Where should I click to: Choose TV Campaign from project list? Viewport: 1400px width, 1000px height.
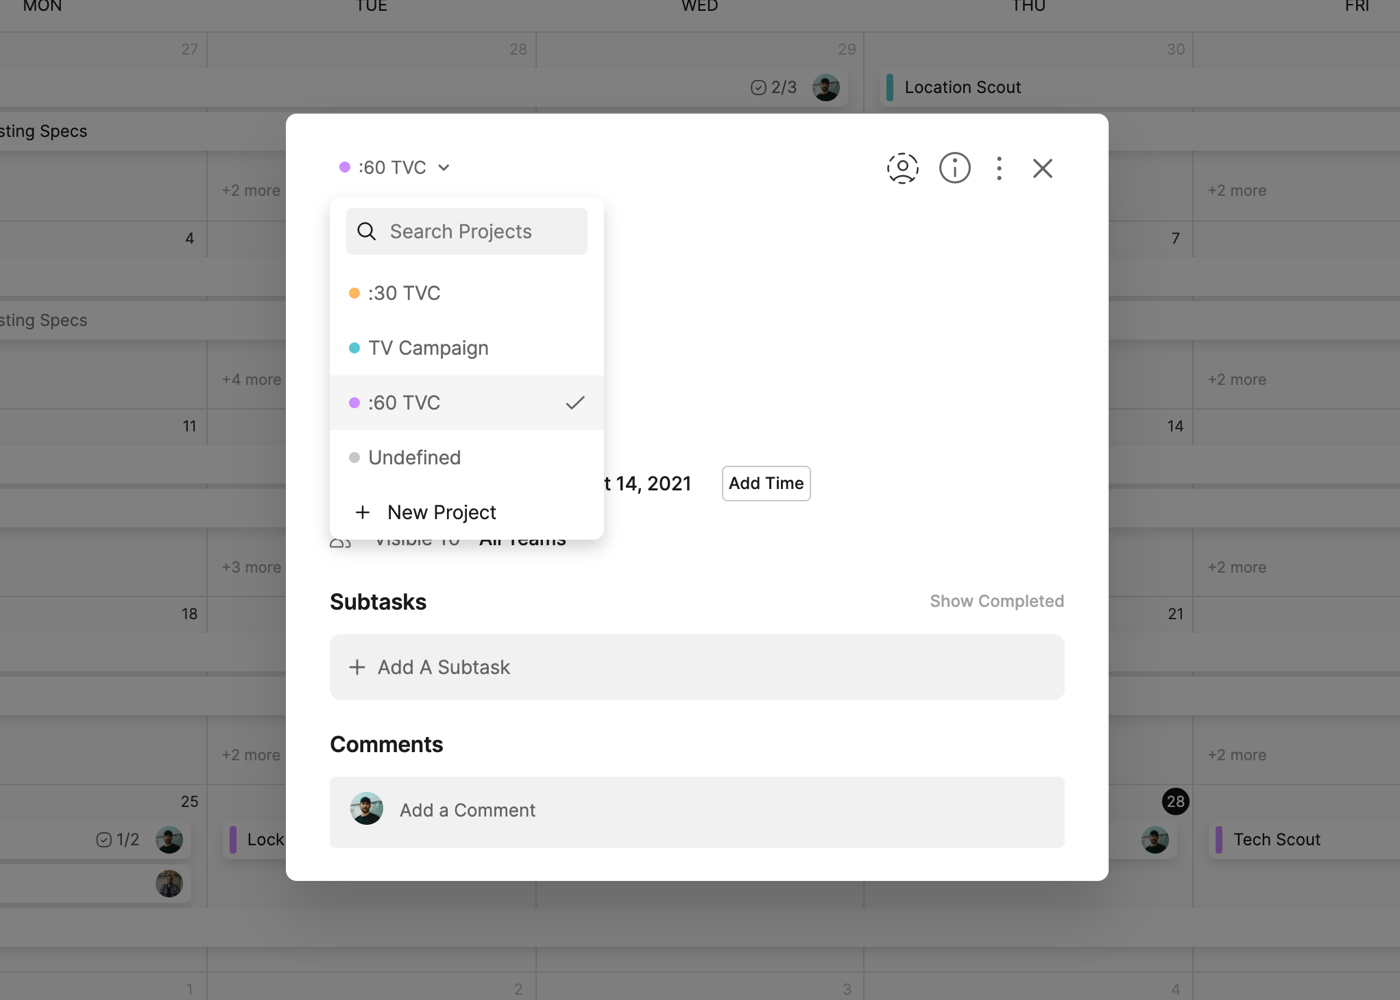click(428, 348)
